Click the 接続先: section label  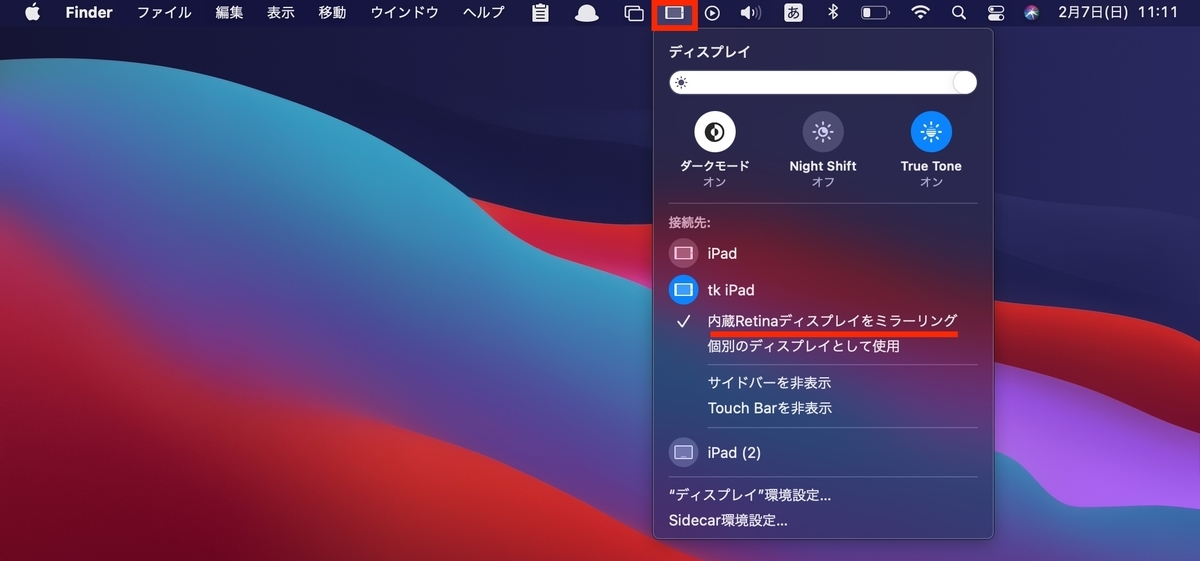689,222
